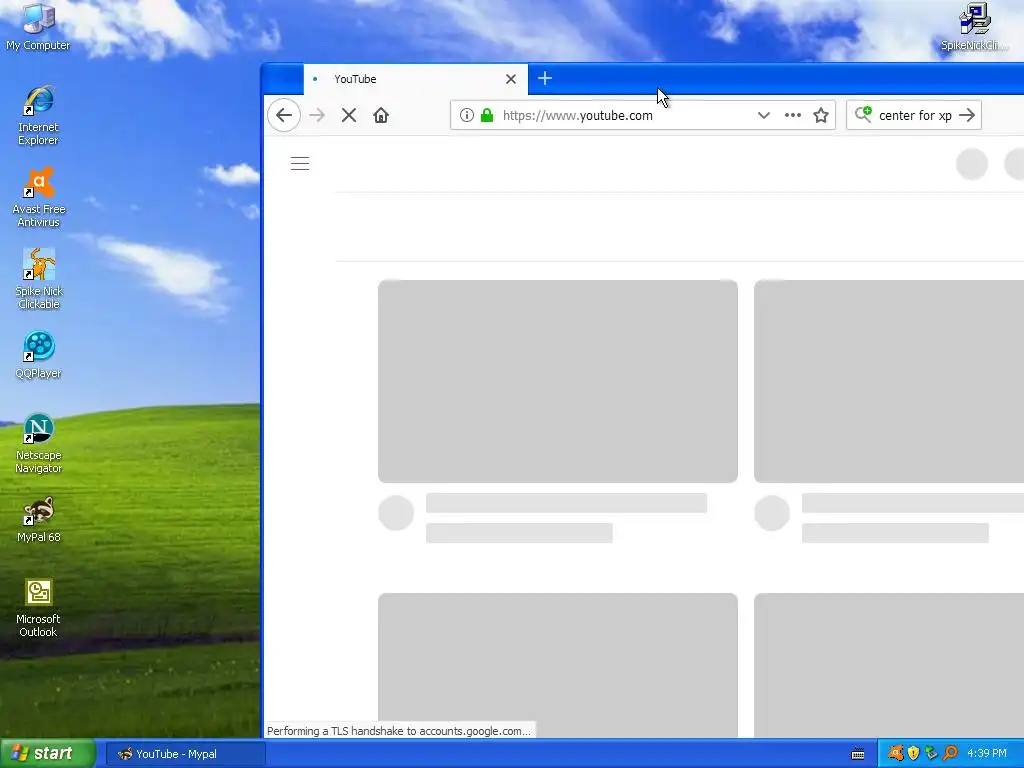Close the YouTube tab
The height and width of the screenshot is (768, 1024).
511,79
